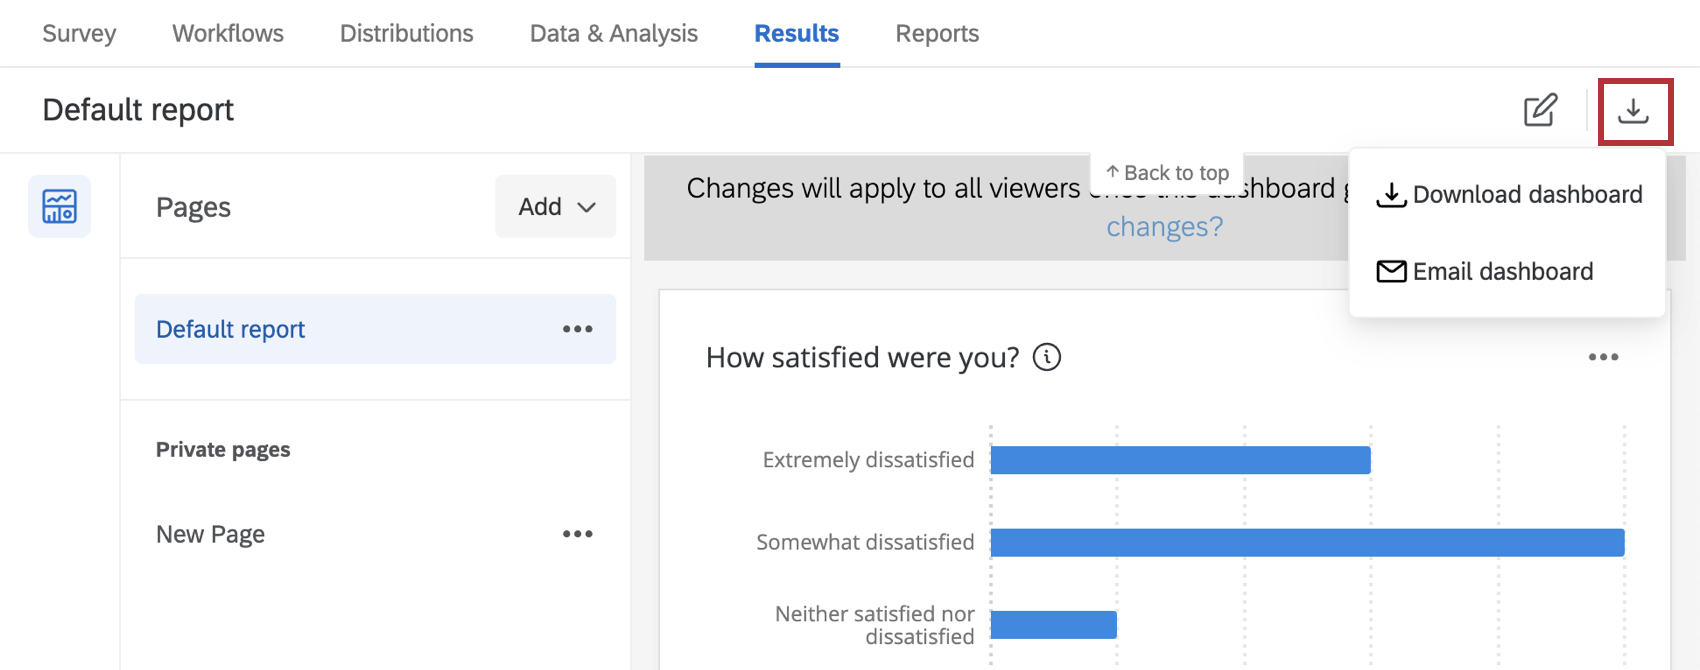
Task: Click the Email dashboard envelope icon
Action: pos(1391,271)
